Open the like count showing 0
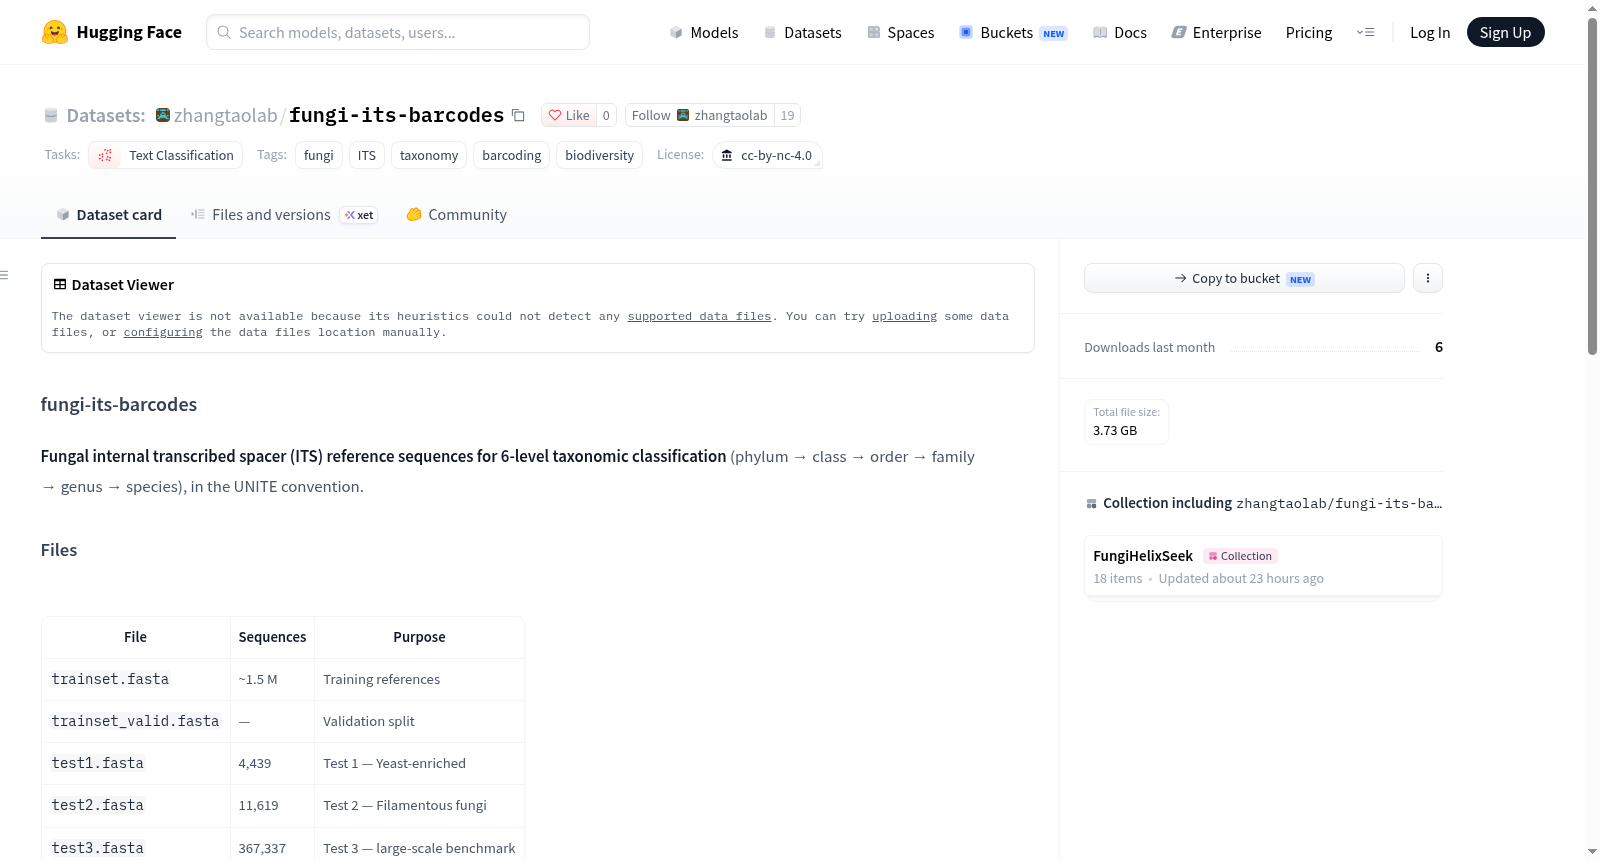This screenshot has height=861, width=1600. (606, 115)
